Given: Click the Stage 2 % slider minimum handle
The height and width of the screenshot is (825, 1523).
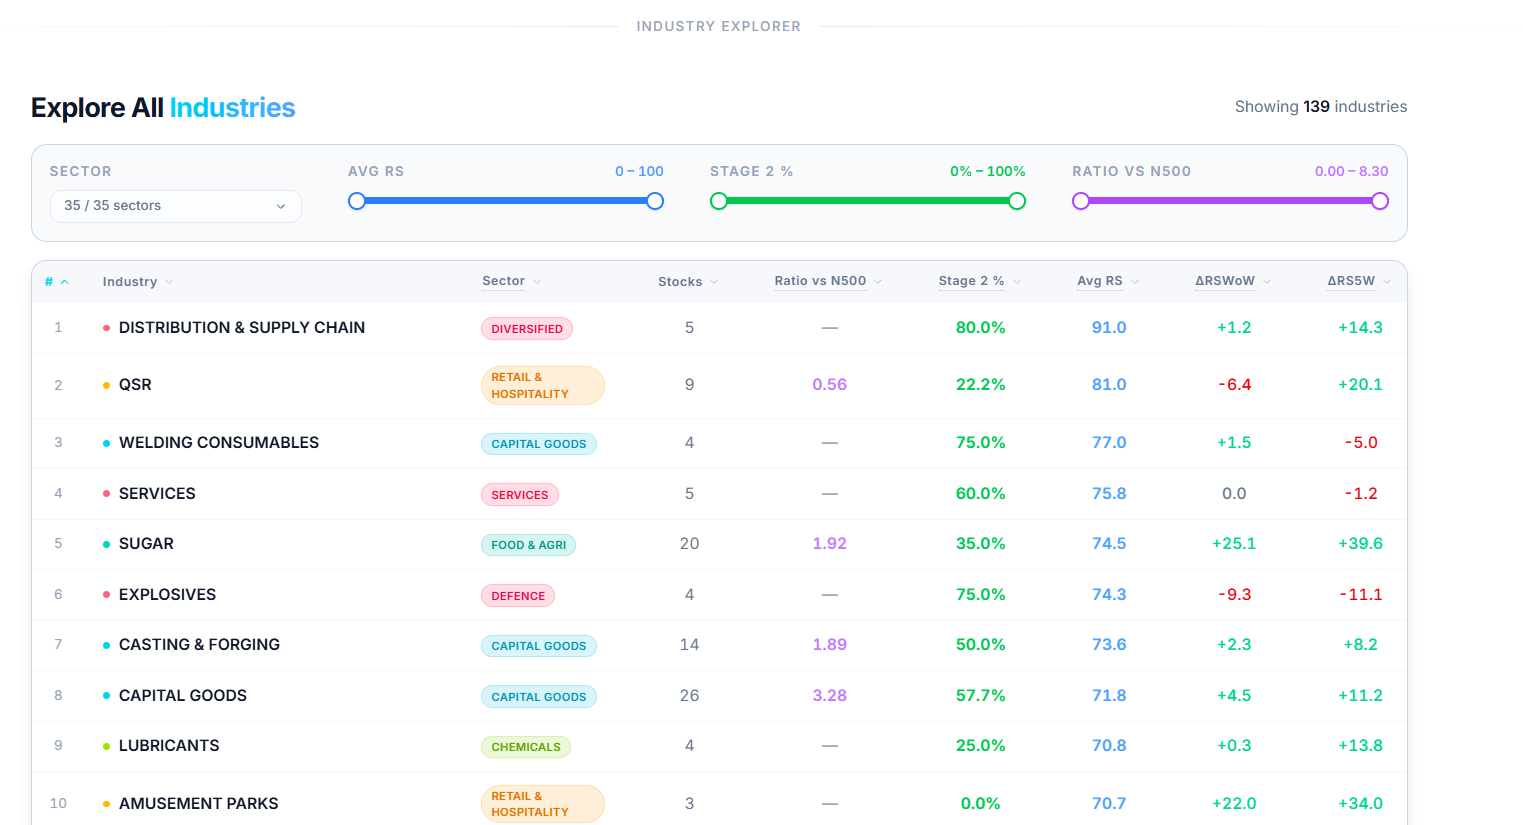Looking at the screenshot, I should point(719,201).
